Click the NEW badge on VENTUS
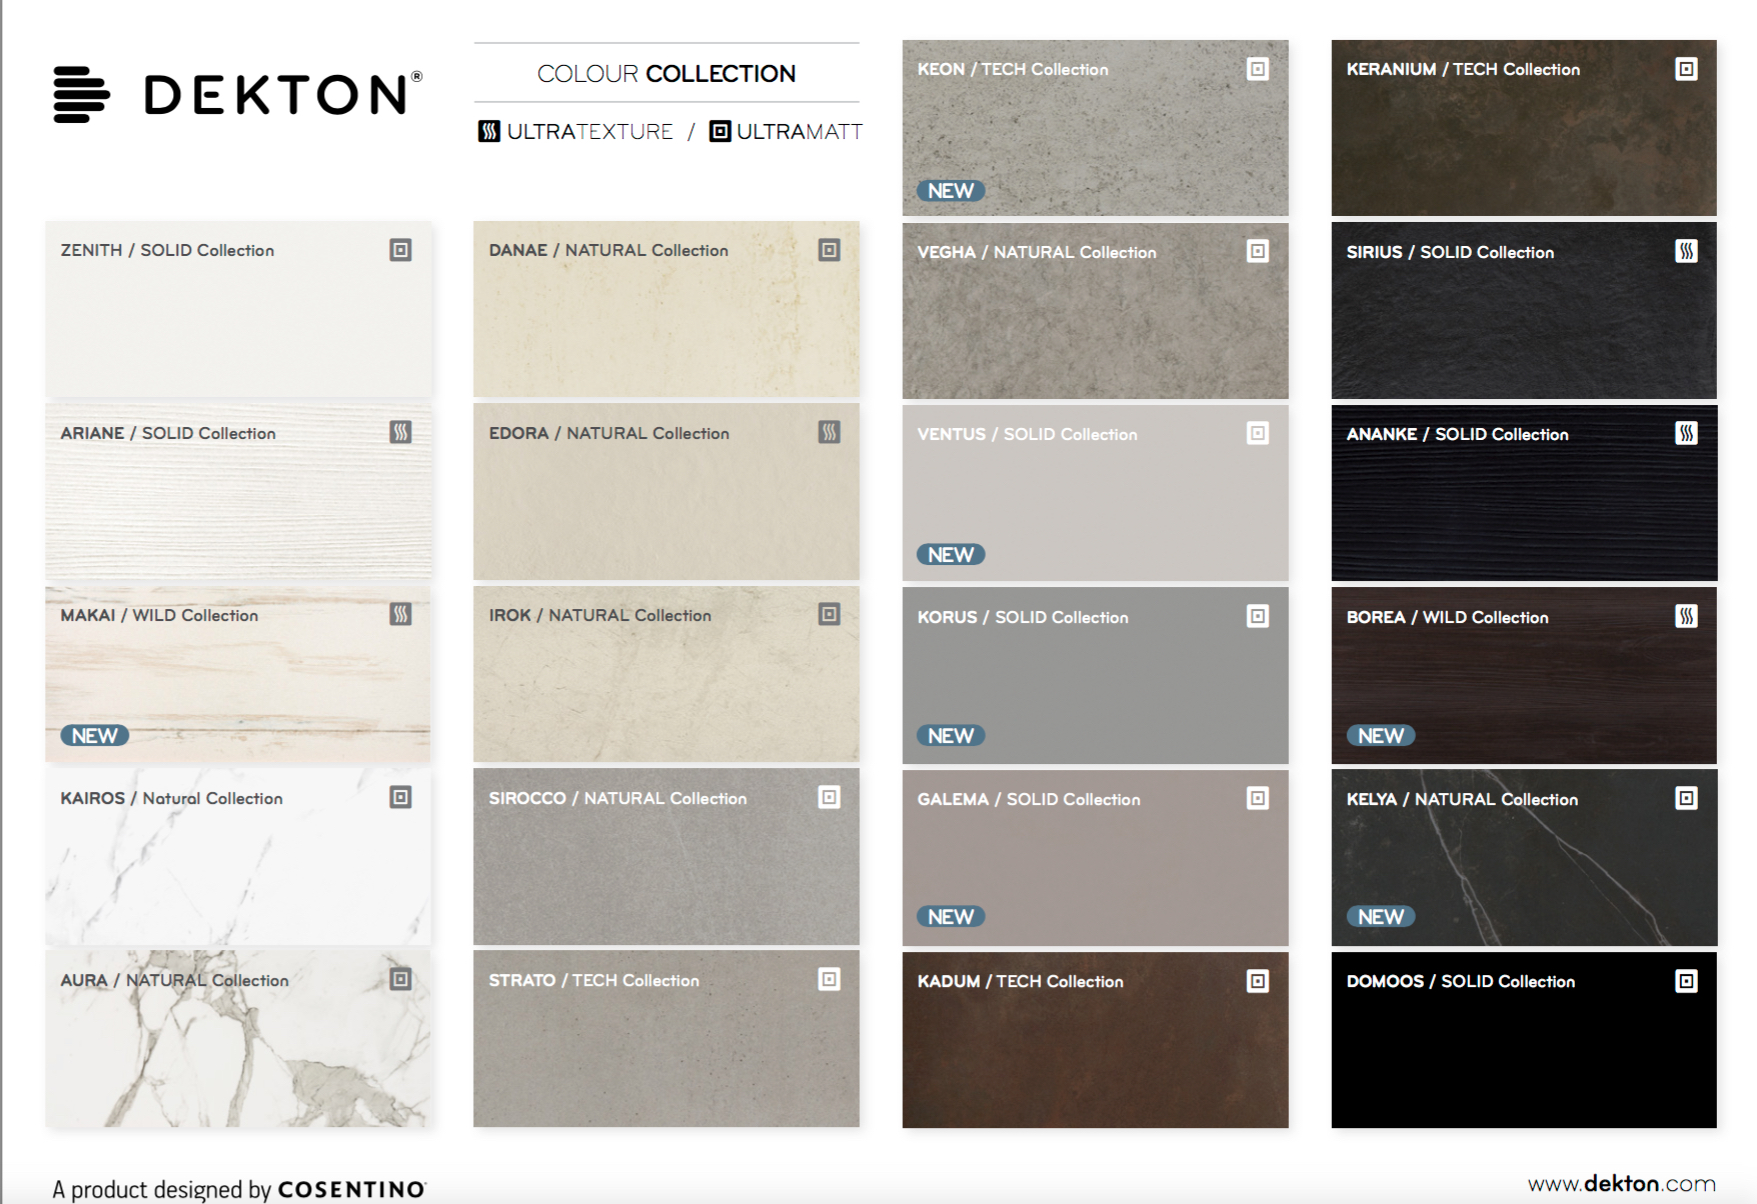 951,555
